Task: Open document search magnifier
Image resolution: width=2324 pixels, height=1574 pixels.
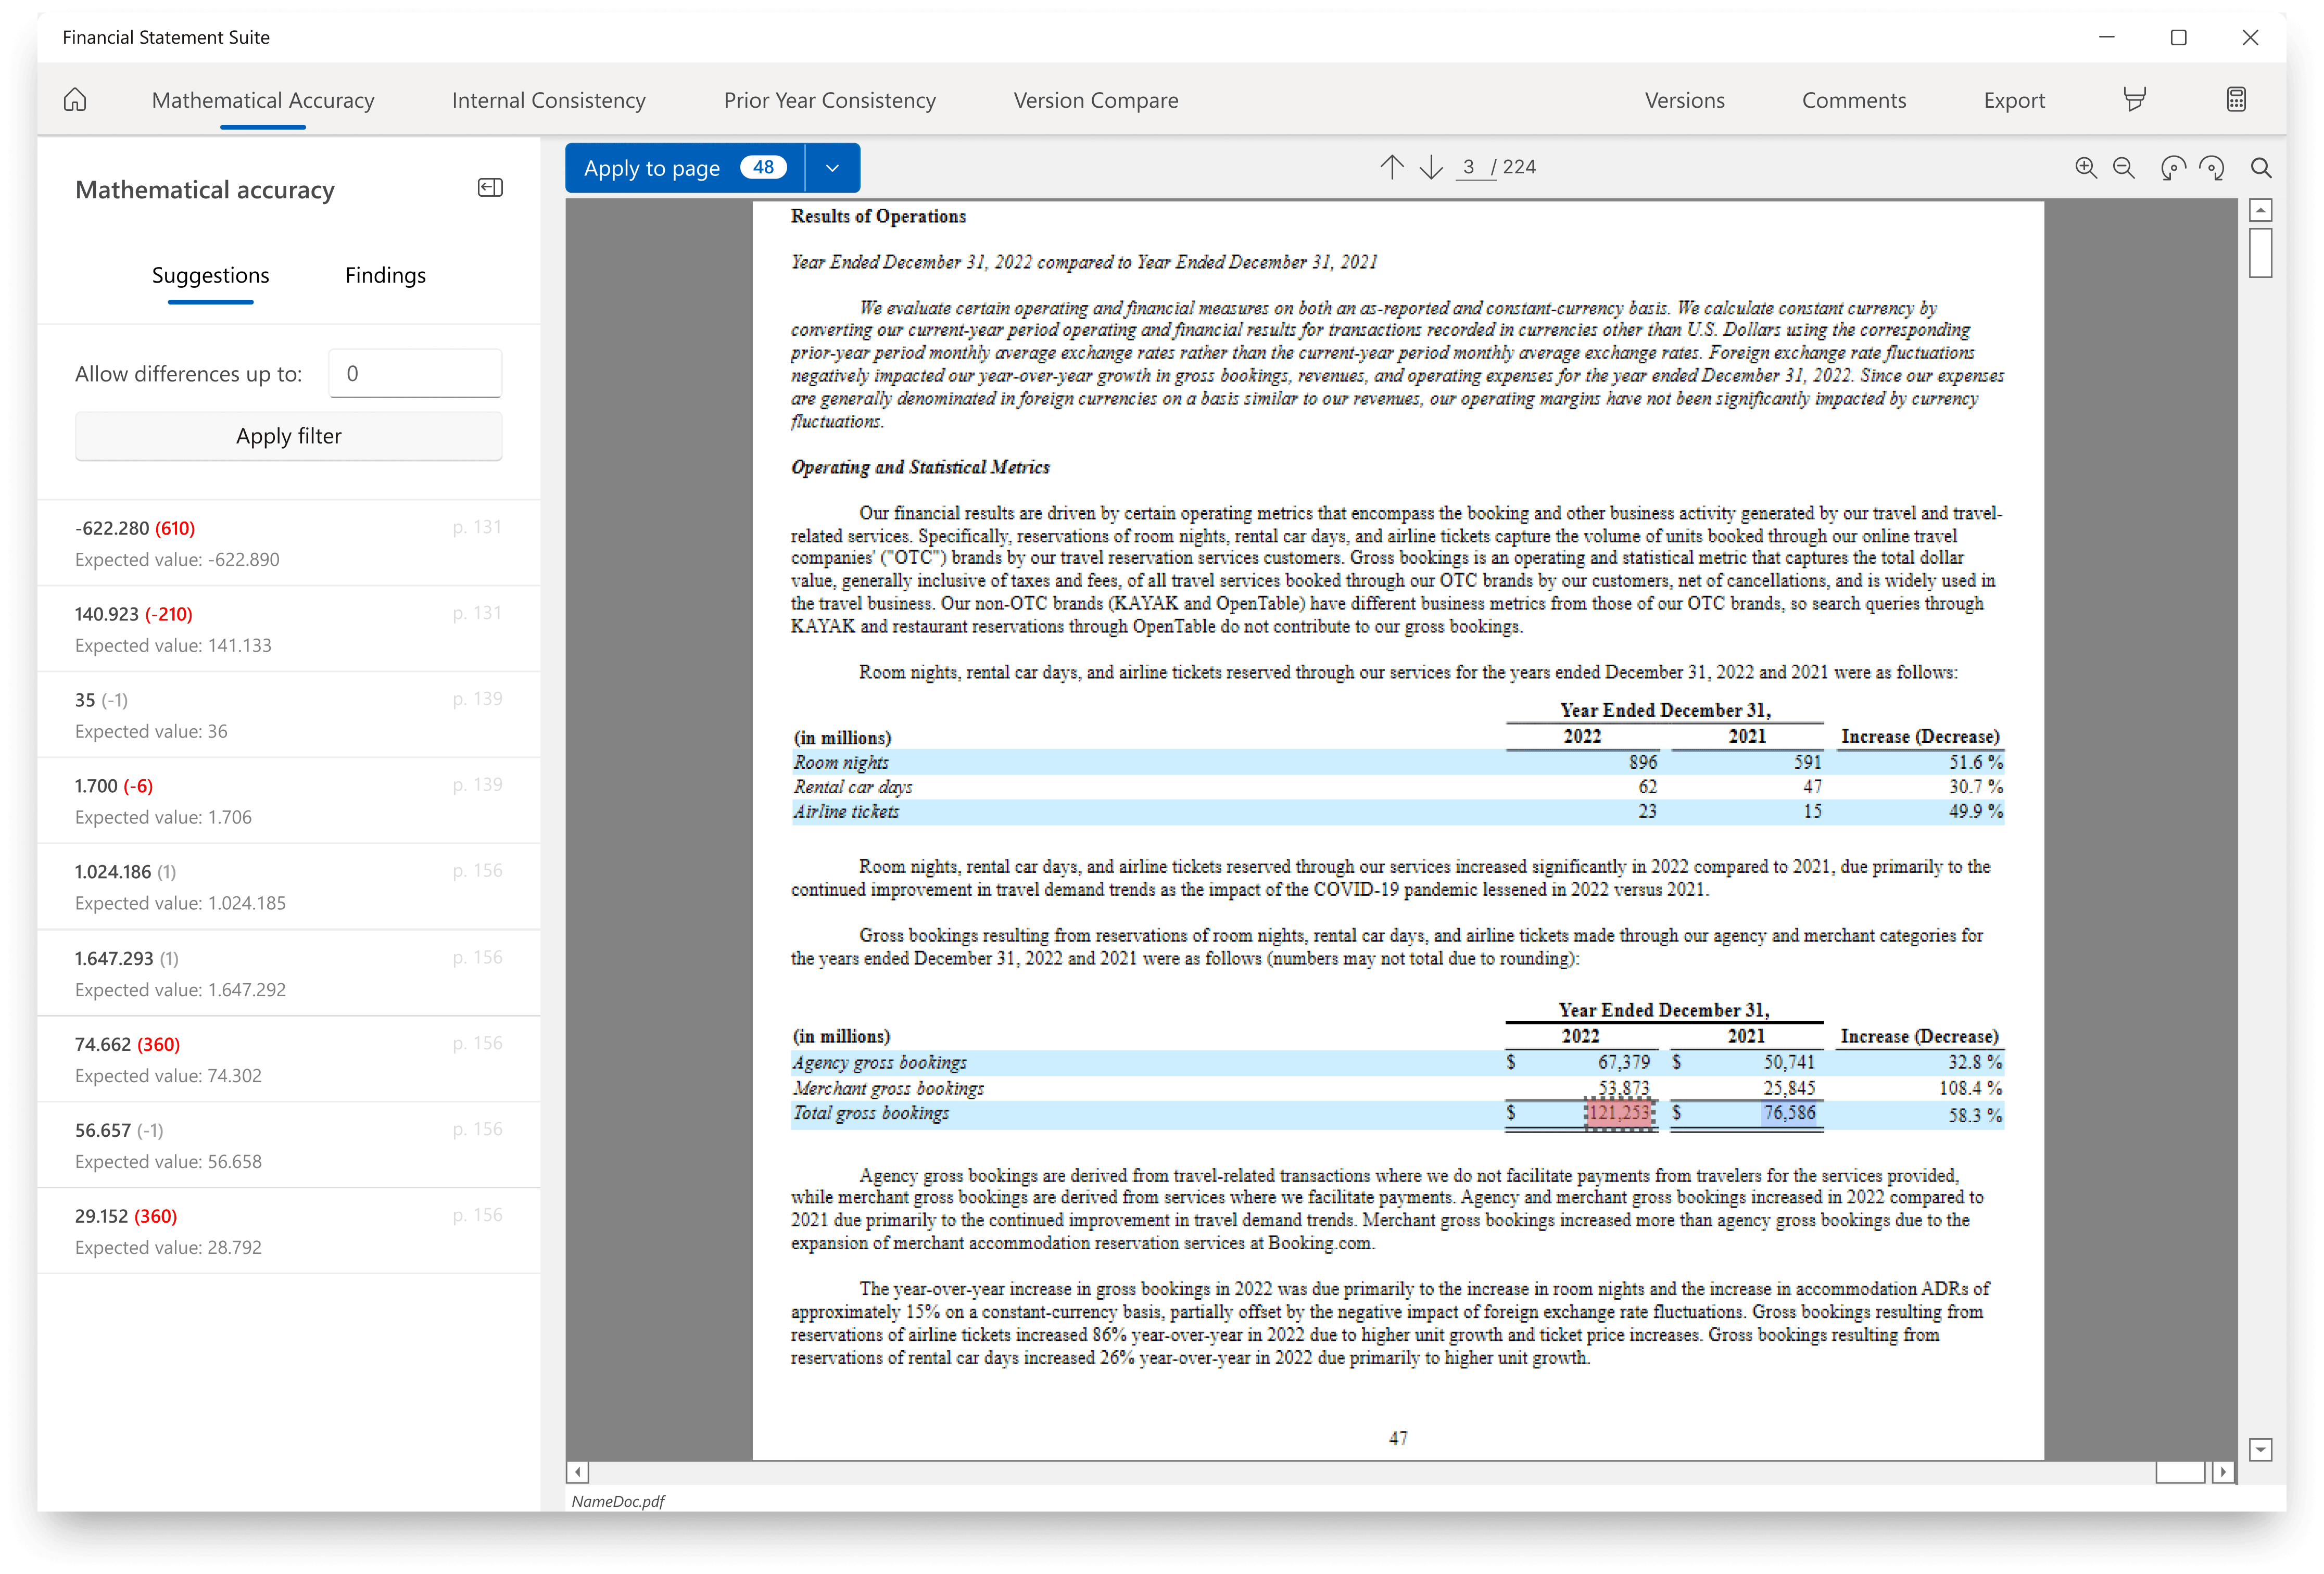Action: (x=2260, y=168)
